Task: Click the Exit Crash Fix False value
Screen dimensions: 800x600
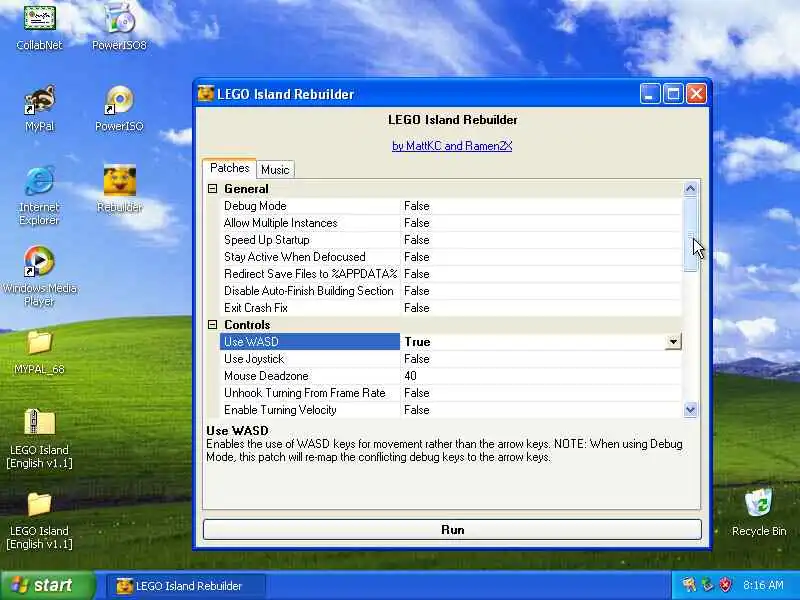Action: tap(541, 308)
